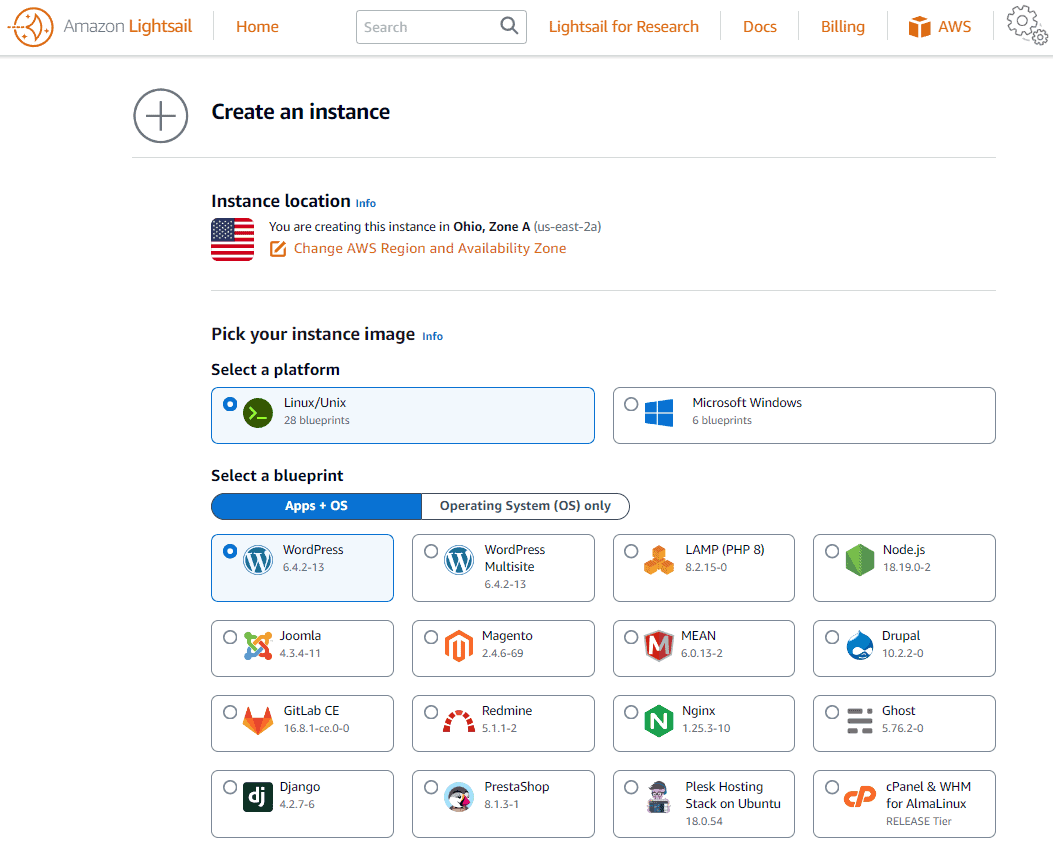Click Change AWS Region and Availability Zone
The image size is (1053, 850).
click(x=430, y=248)
